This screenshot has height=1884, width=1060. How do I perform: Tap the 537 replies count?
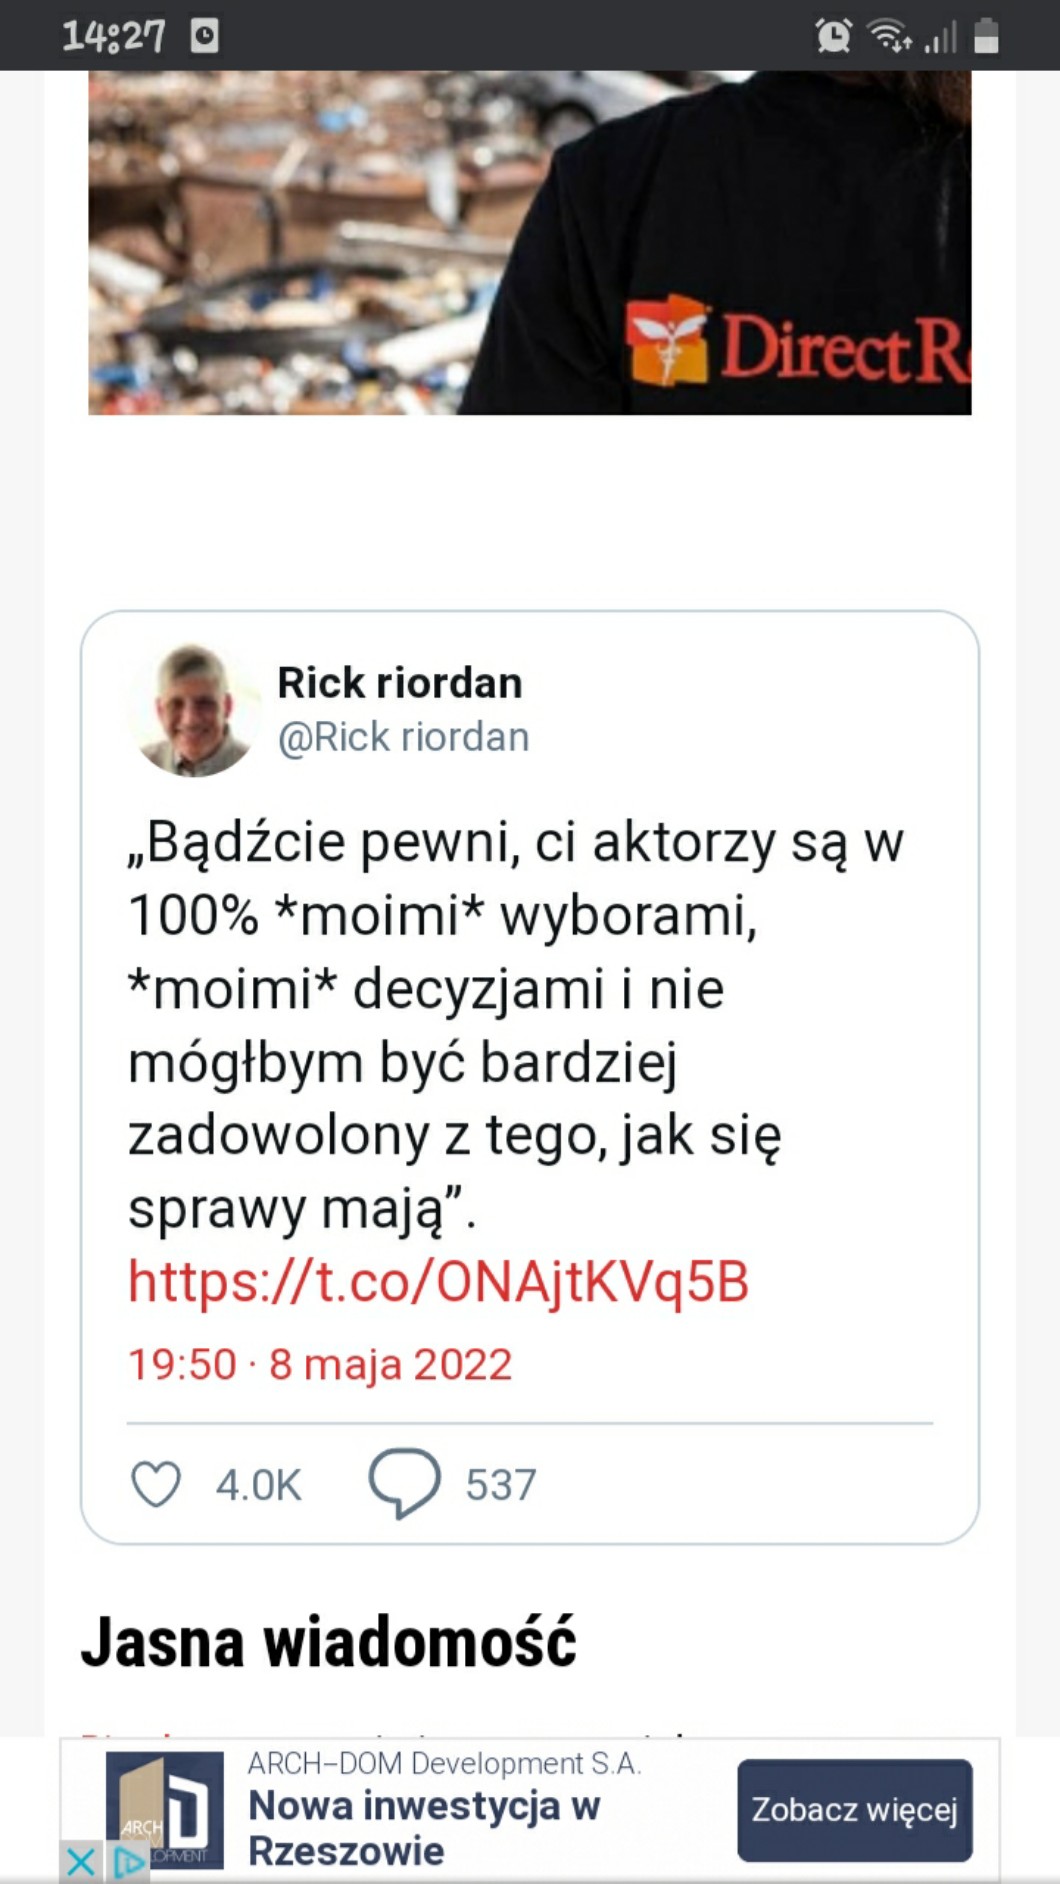tap(501, 1485)
